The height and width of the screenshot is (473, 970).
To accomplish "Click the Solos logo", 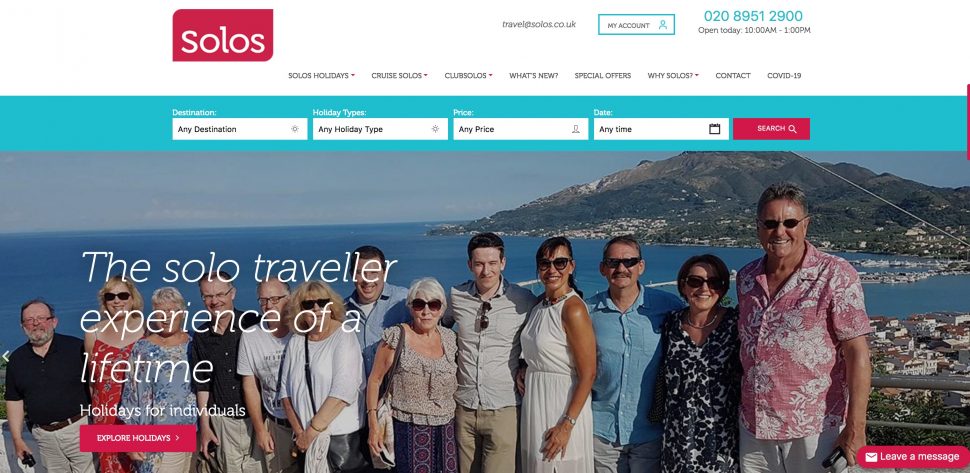I will click(223, 35).
